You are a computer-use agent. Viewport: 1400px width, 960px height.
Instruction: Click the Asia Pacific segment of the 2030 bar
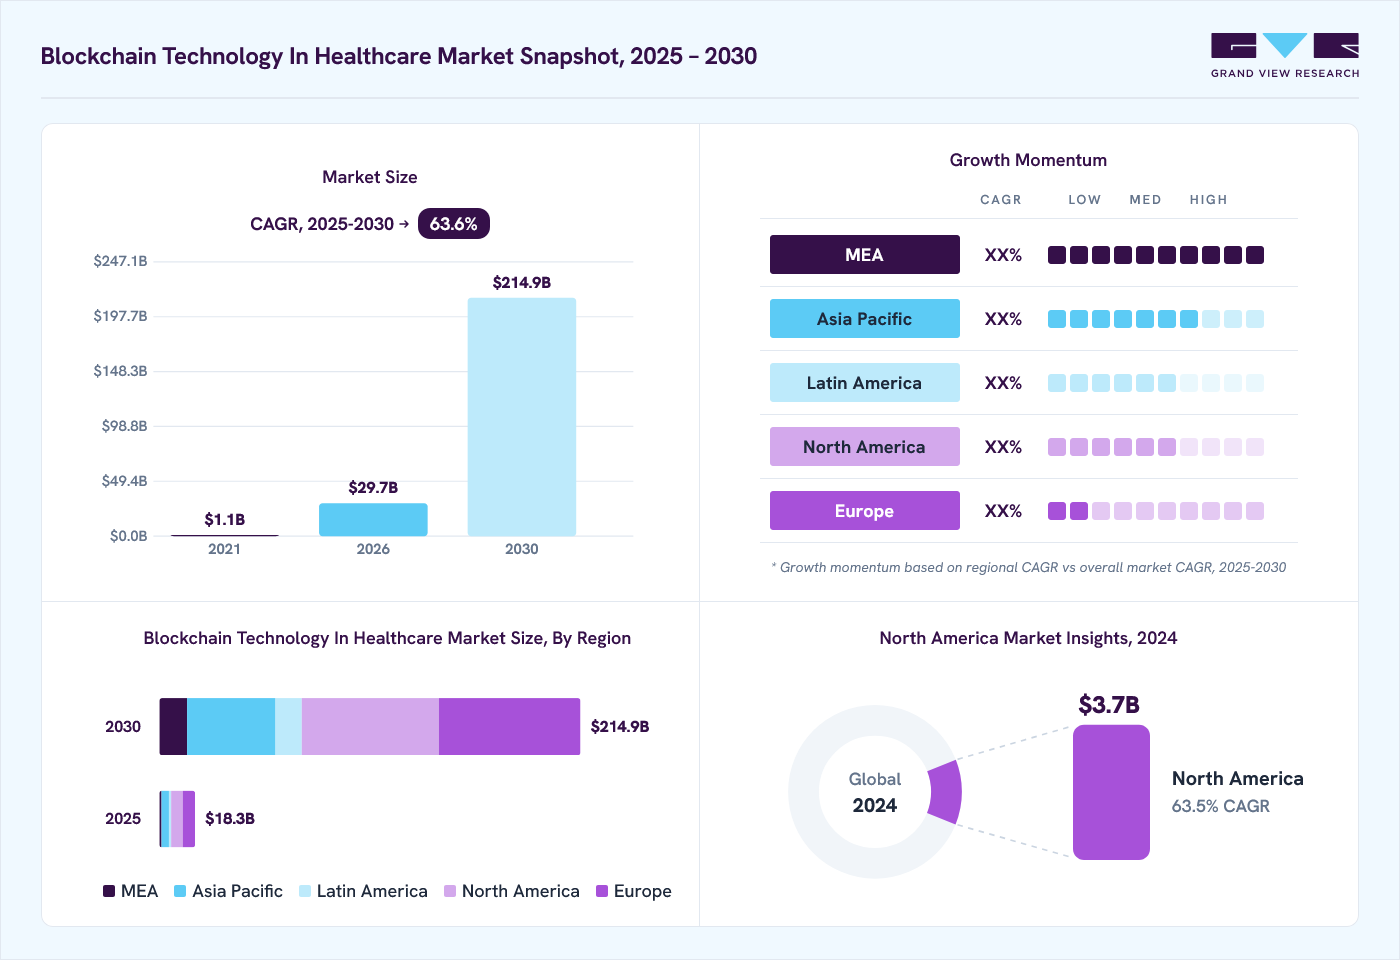tap(231, 727)
